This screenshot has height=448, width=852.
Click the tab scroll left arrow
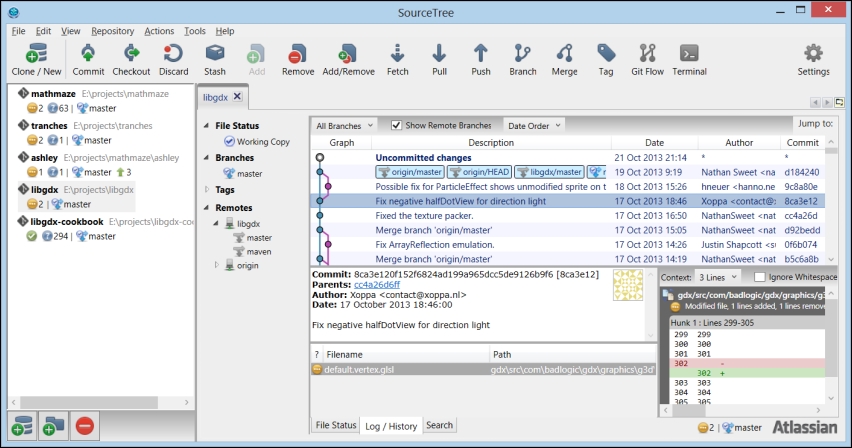[815, 102]
